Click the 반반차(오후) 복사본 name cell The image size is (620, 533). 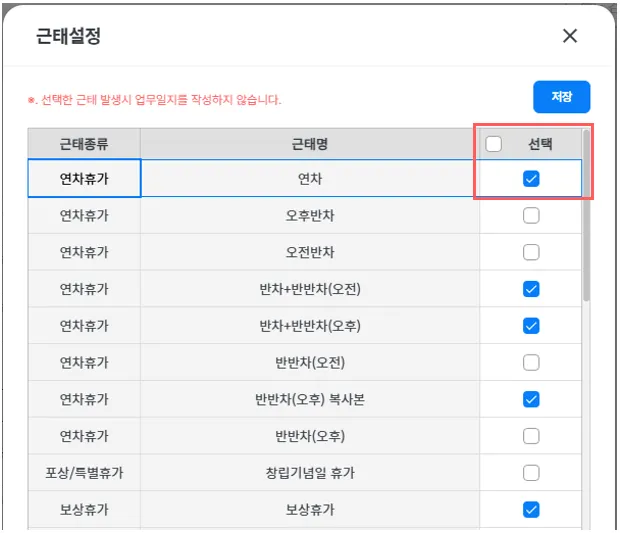pos(310,399)
